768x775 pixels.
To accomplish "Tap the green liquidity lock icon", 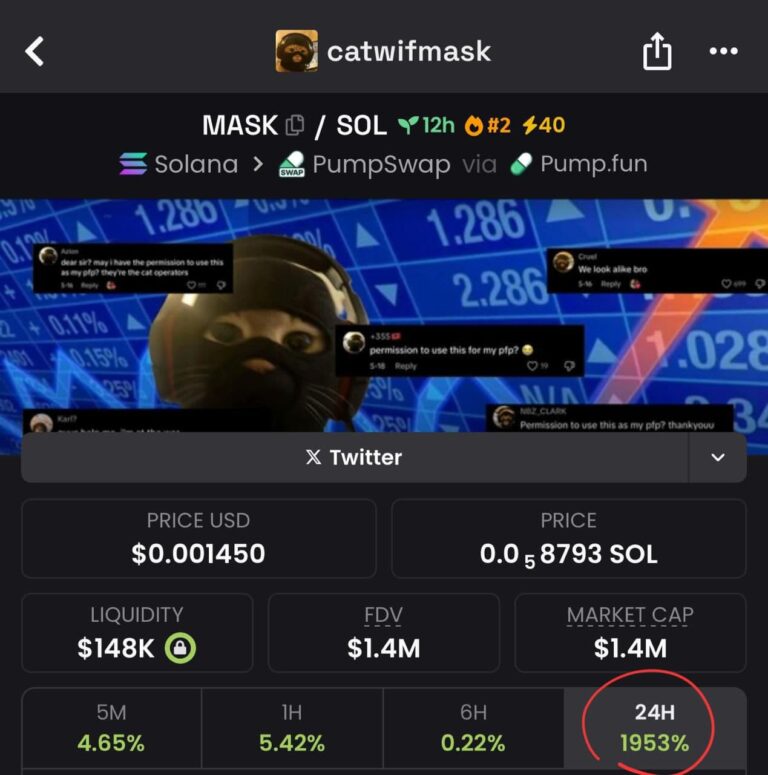I will coord(180,648).
